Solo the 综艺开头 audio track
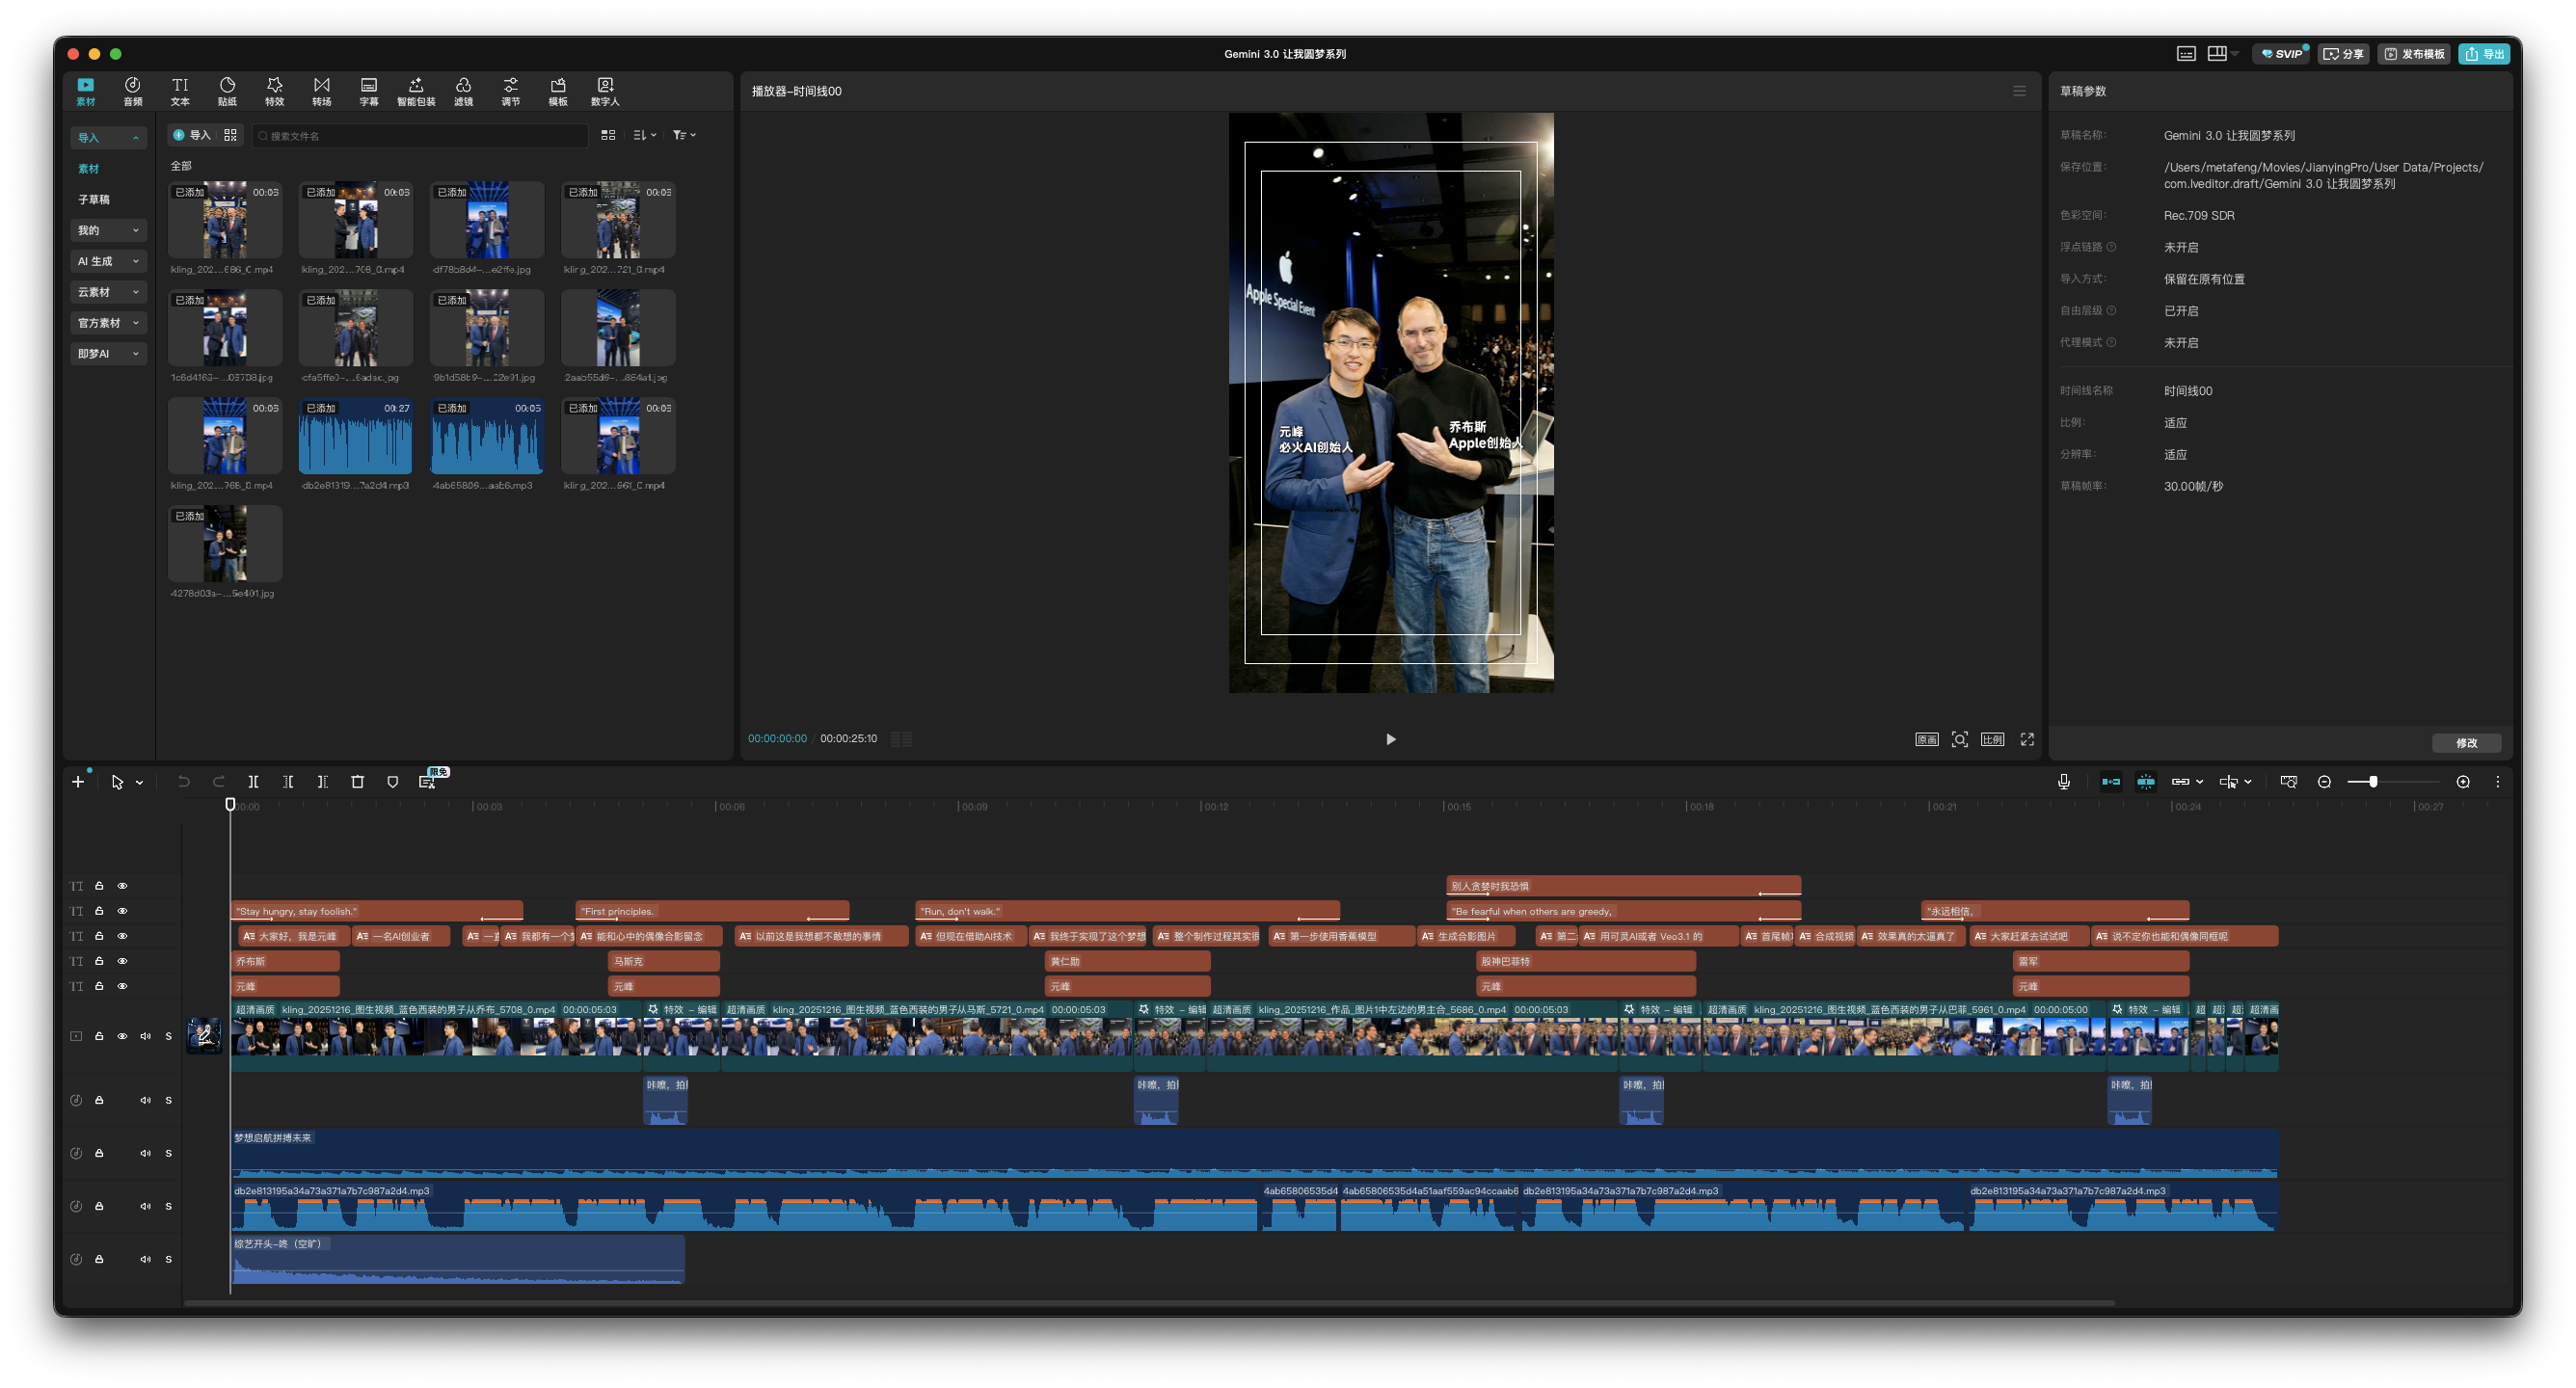 [168, 1259]
